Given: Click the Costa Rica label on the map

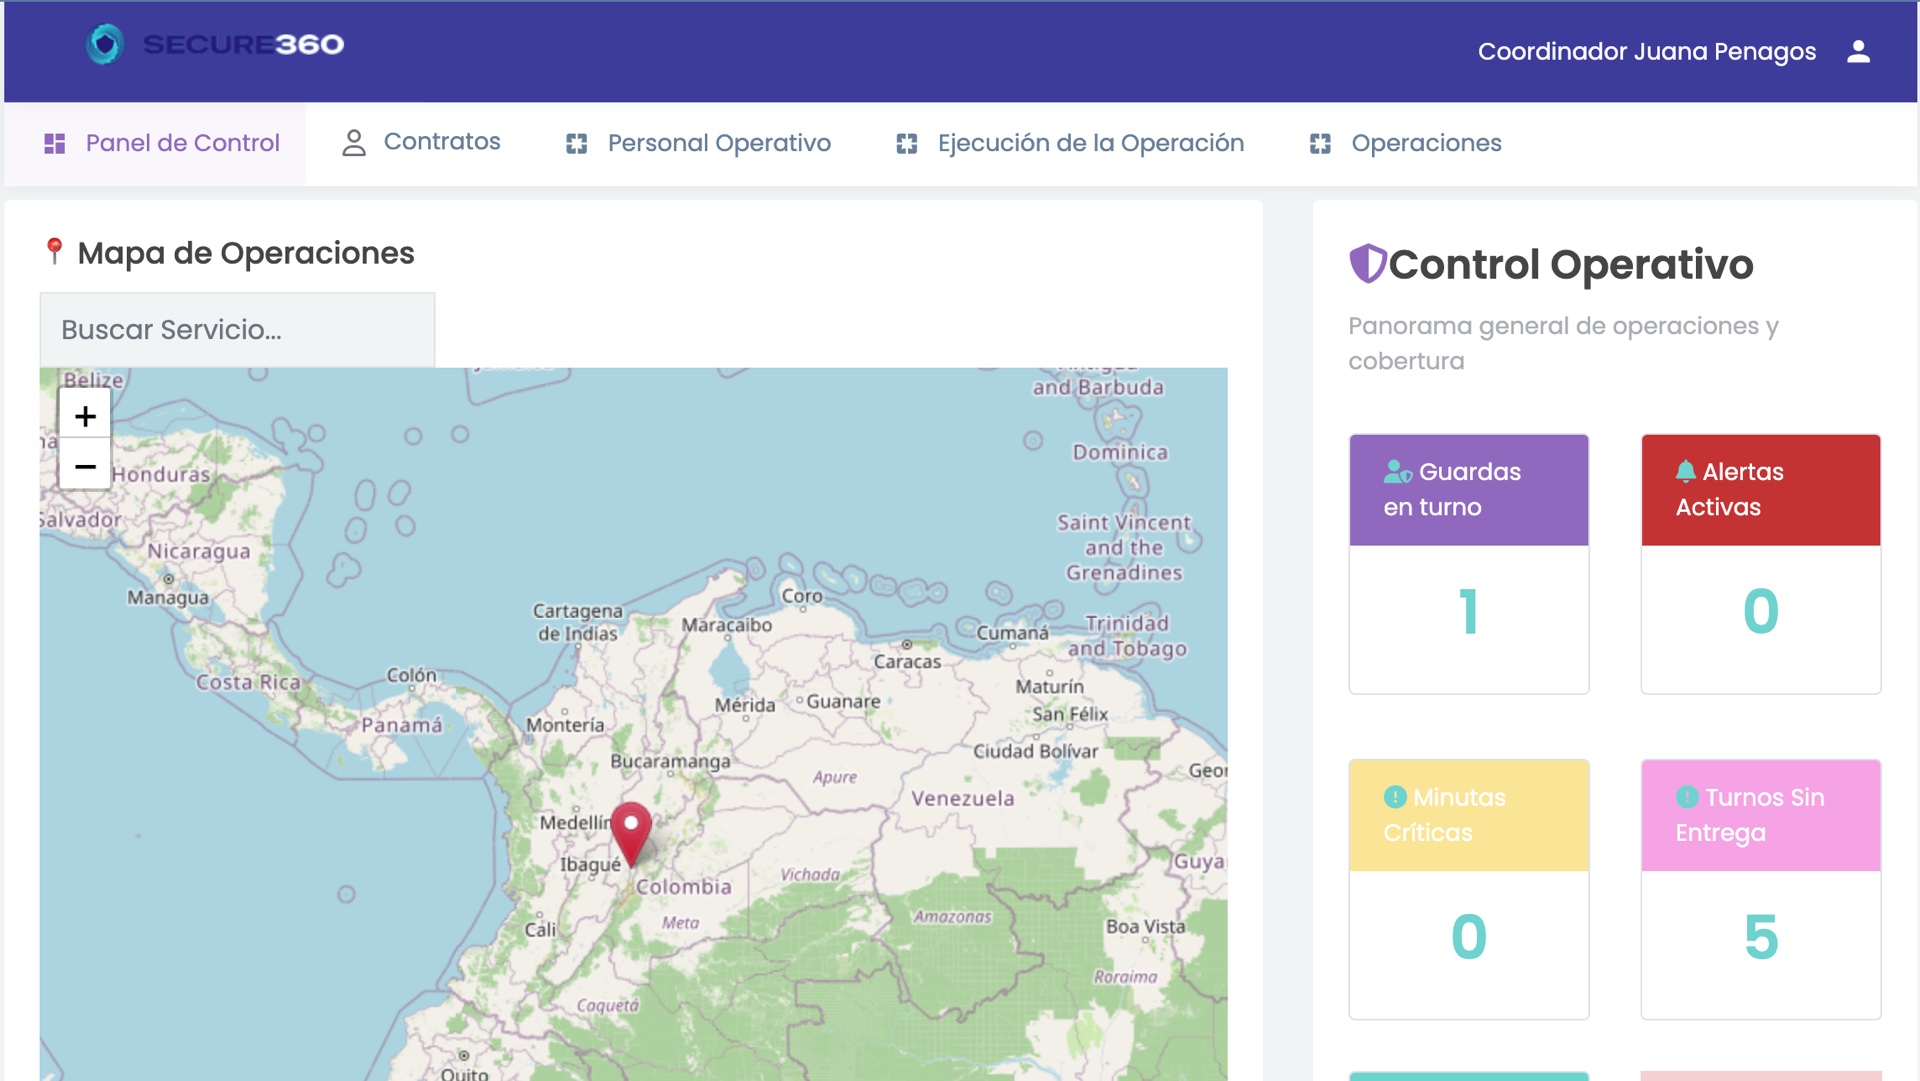Looking at the screenshot, I should [248, 682].
